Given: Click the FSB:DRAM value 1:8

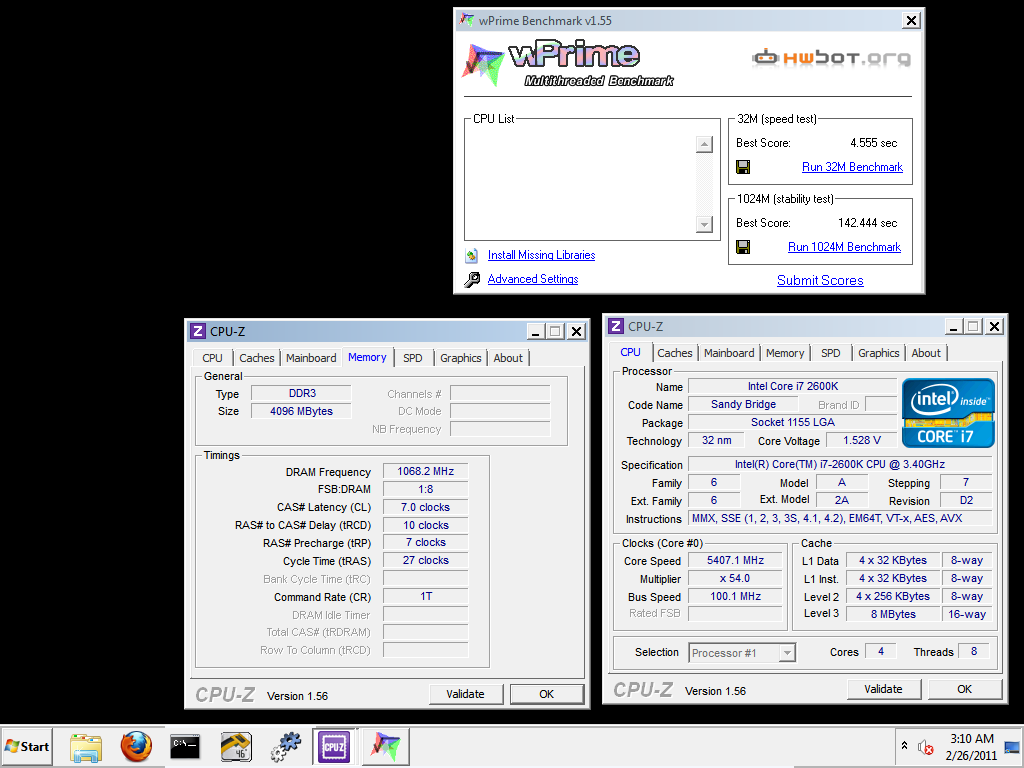Looking at the screenshot, I should (x=426, y=489).
